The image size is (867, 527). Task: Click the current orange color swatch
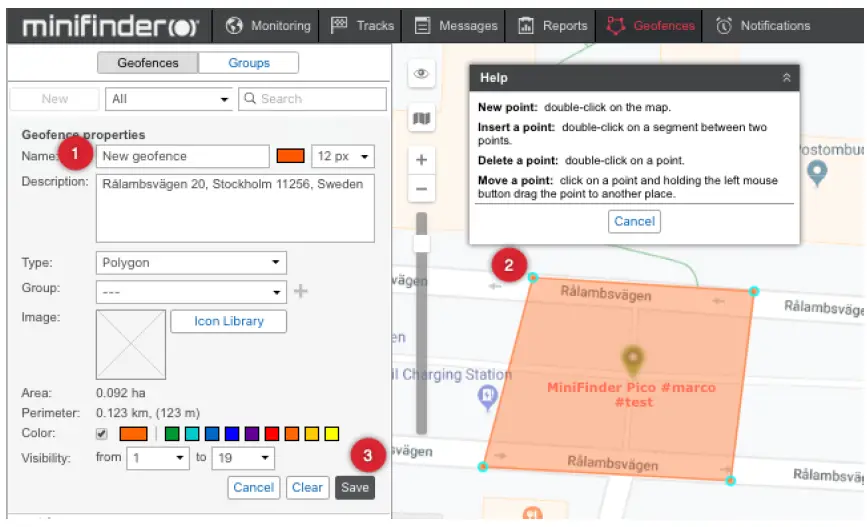click(133, 434)
